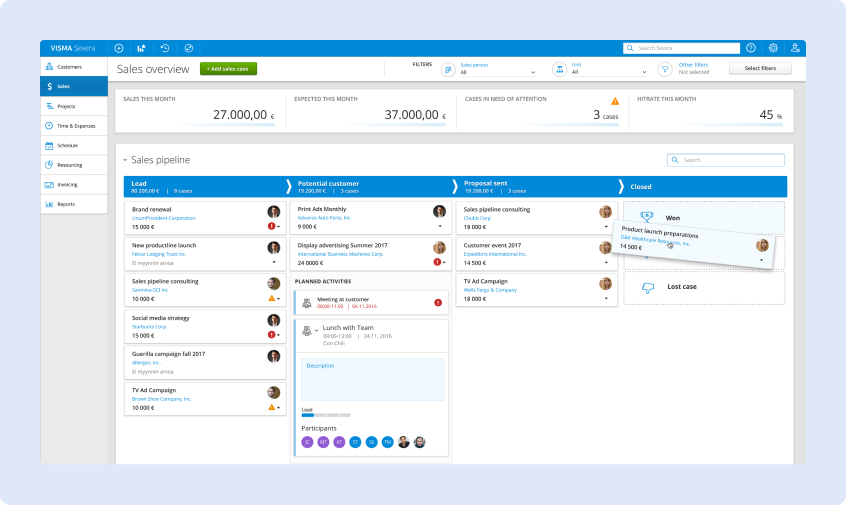
Task: Click the Add sales case button
Action: point(228,69)
